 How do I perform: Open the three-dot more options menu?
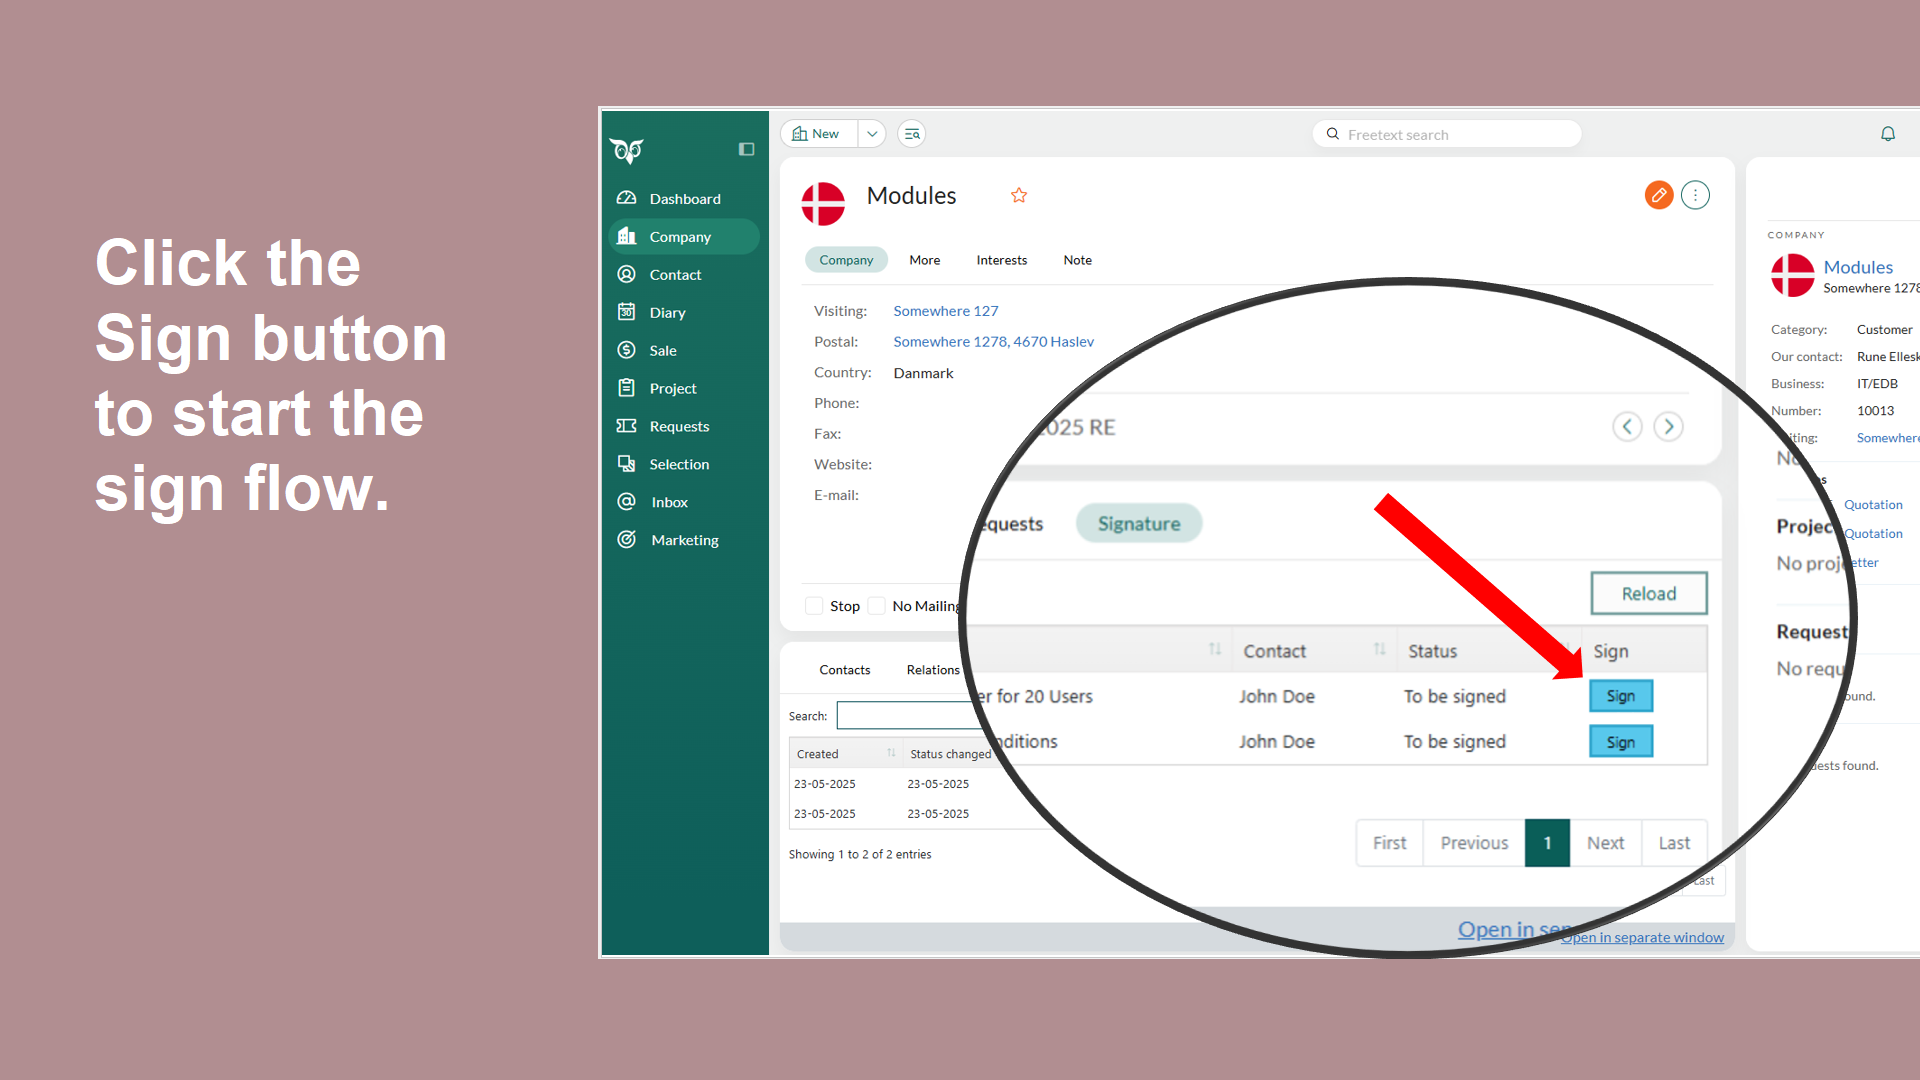point(1695,195)
